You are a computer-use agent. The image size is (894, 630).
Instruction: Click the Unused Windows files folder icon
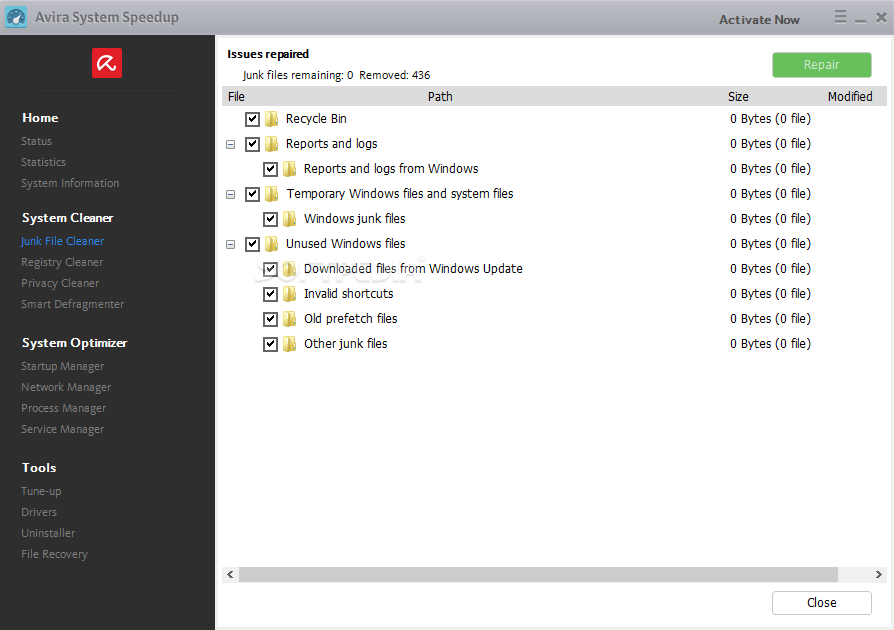click(272, 244)
